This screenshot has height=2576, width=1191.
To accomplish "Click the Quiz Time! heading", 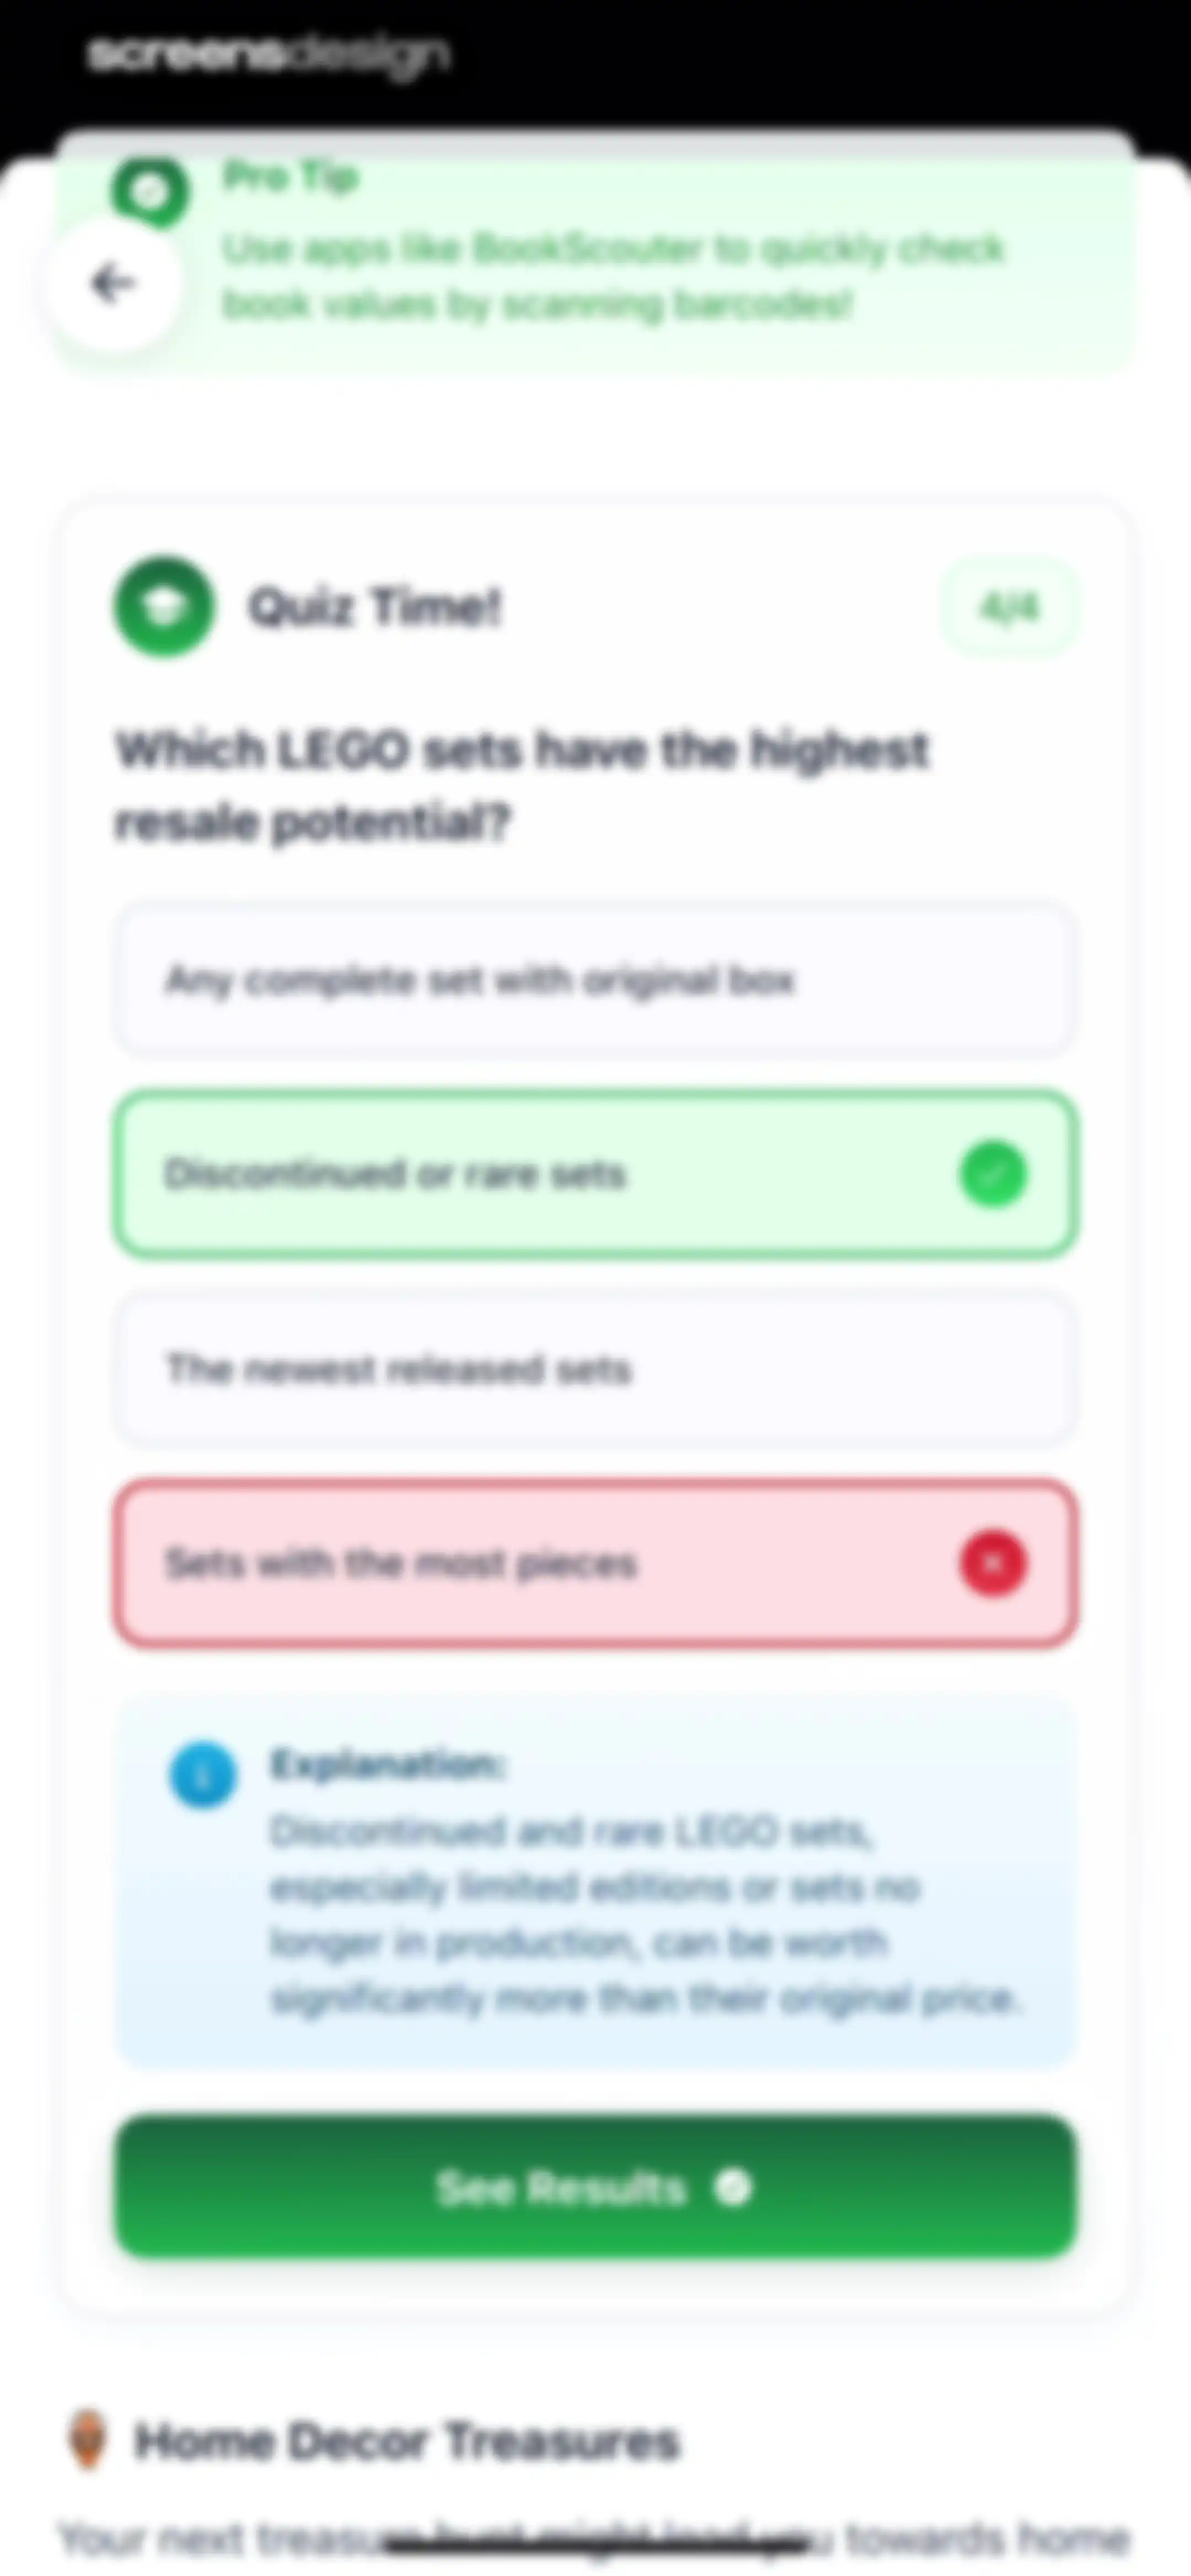I will (375, 607).
